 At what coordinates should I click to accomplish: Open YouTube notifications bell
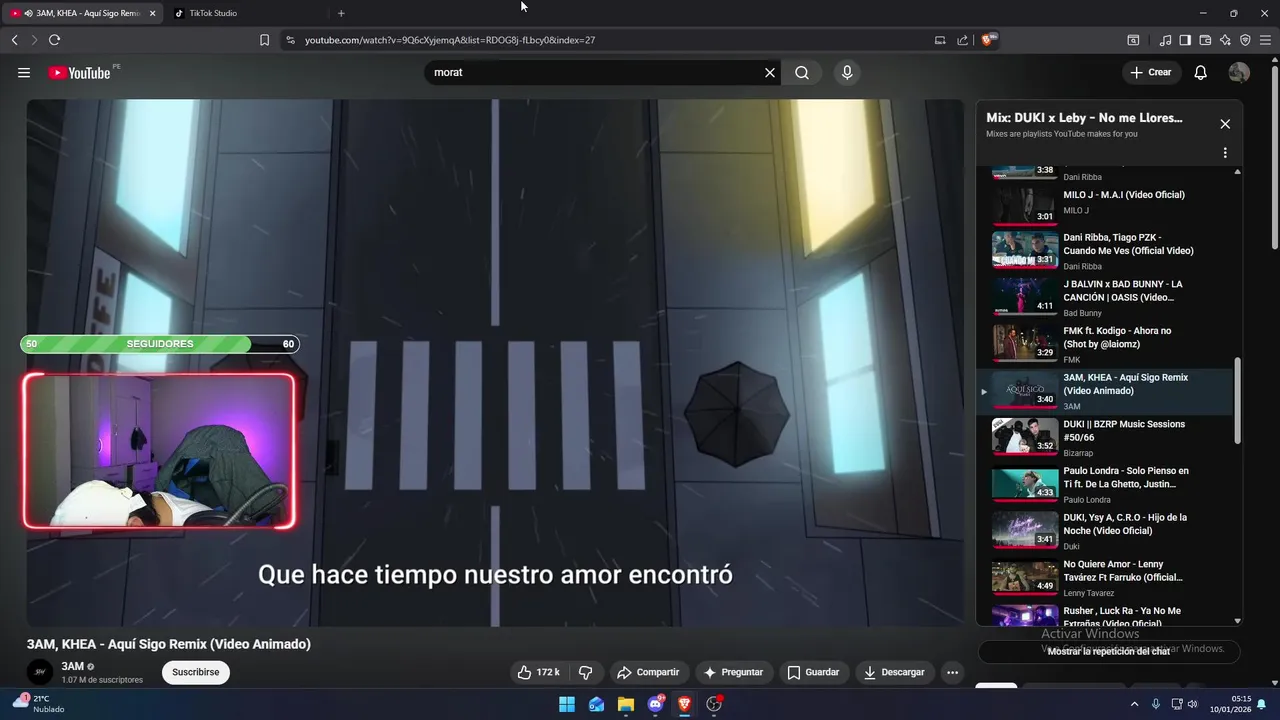[x=1201, y=72]
